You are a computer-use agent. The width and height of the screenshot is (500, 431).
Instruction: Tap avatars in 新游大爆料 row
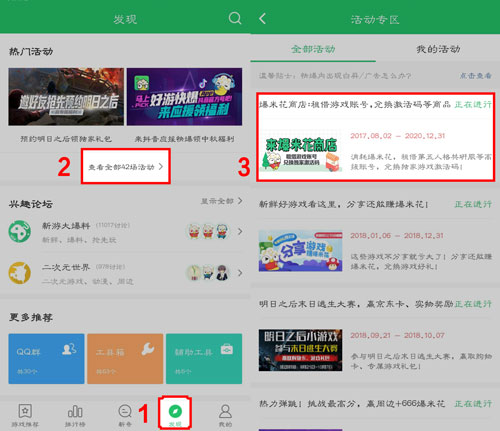208,231
